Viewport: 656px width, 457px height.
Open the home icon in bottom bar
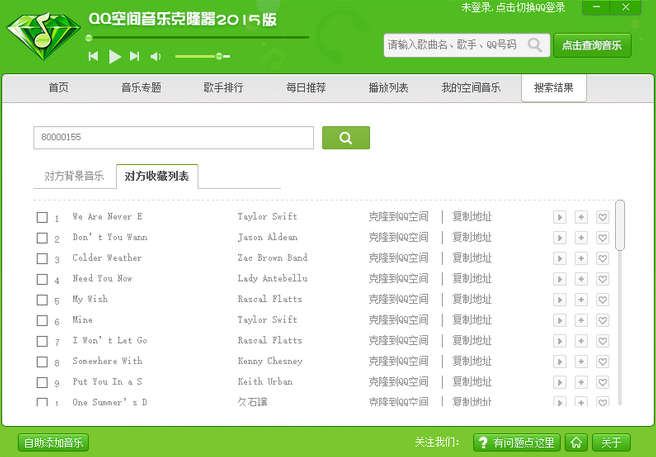point(576,442)
